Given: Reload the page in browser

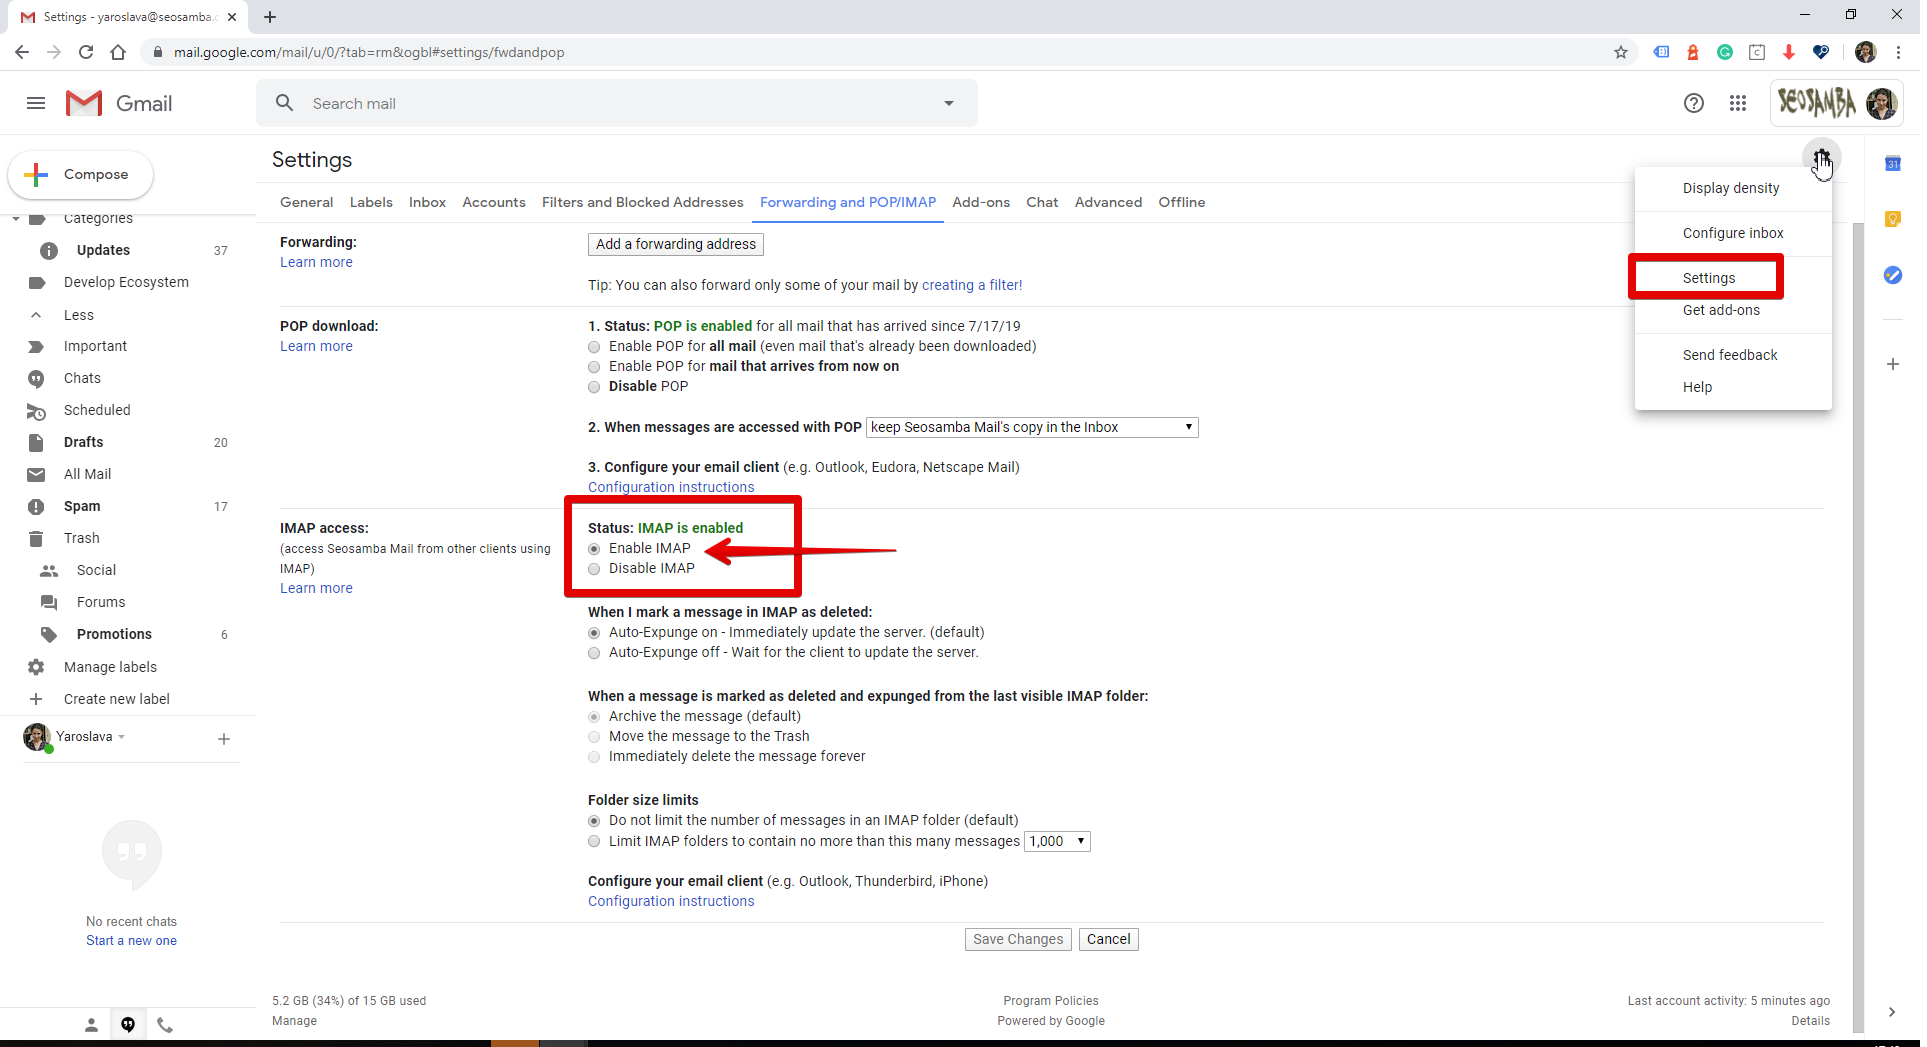Looking at the screenshot, I should (86, 52).
